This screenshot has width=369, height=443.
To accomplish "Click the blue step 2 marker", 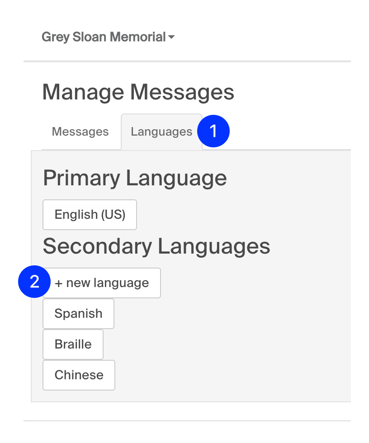I will point(34,282).
